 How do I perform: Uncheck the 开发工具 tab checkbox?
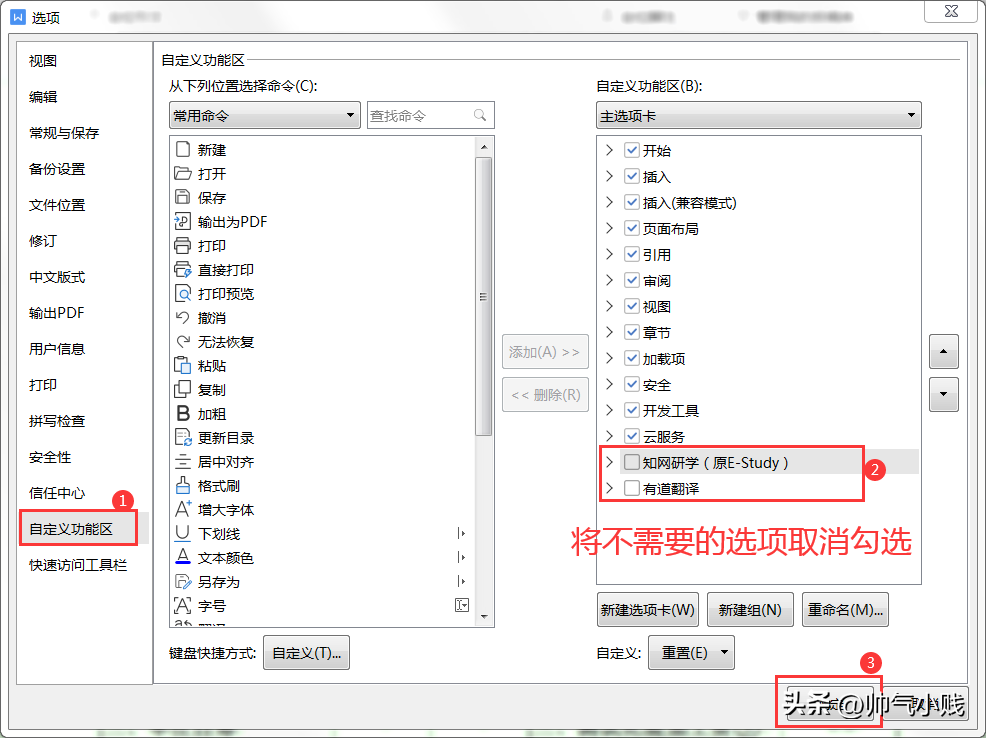pyautogui.click(x=632, y=410)
